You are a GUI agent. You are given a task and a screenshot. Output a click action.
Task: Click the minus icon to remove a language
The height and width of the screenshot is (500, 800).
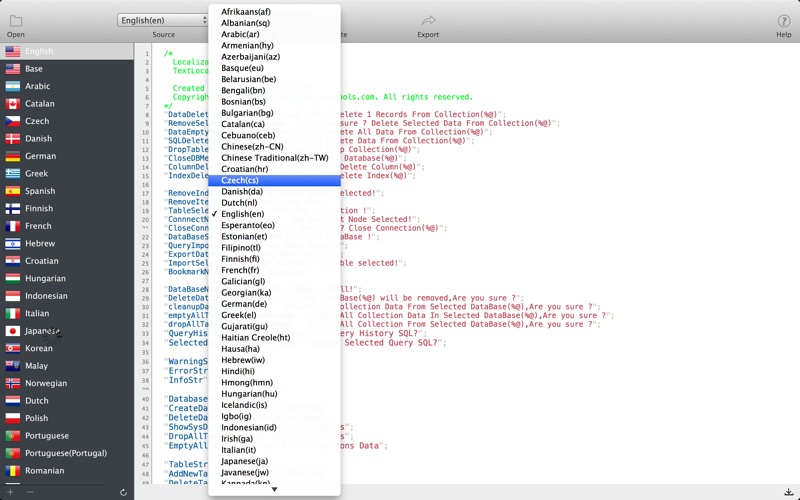[30, 492]
